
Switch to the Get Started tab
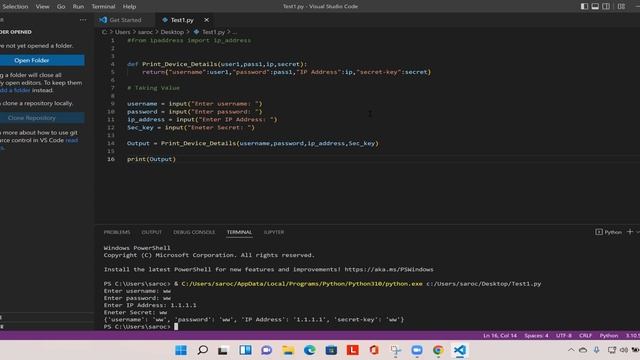point(125,20)
